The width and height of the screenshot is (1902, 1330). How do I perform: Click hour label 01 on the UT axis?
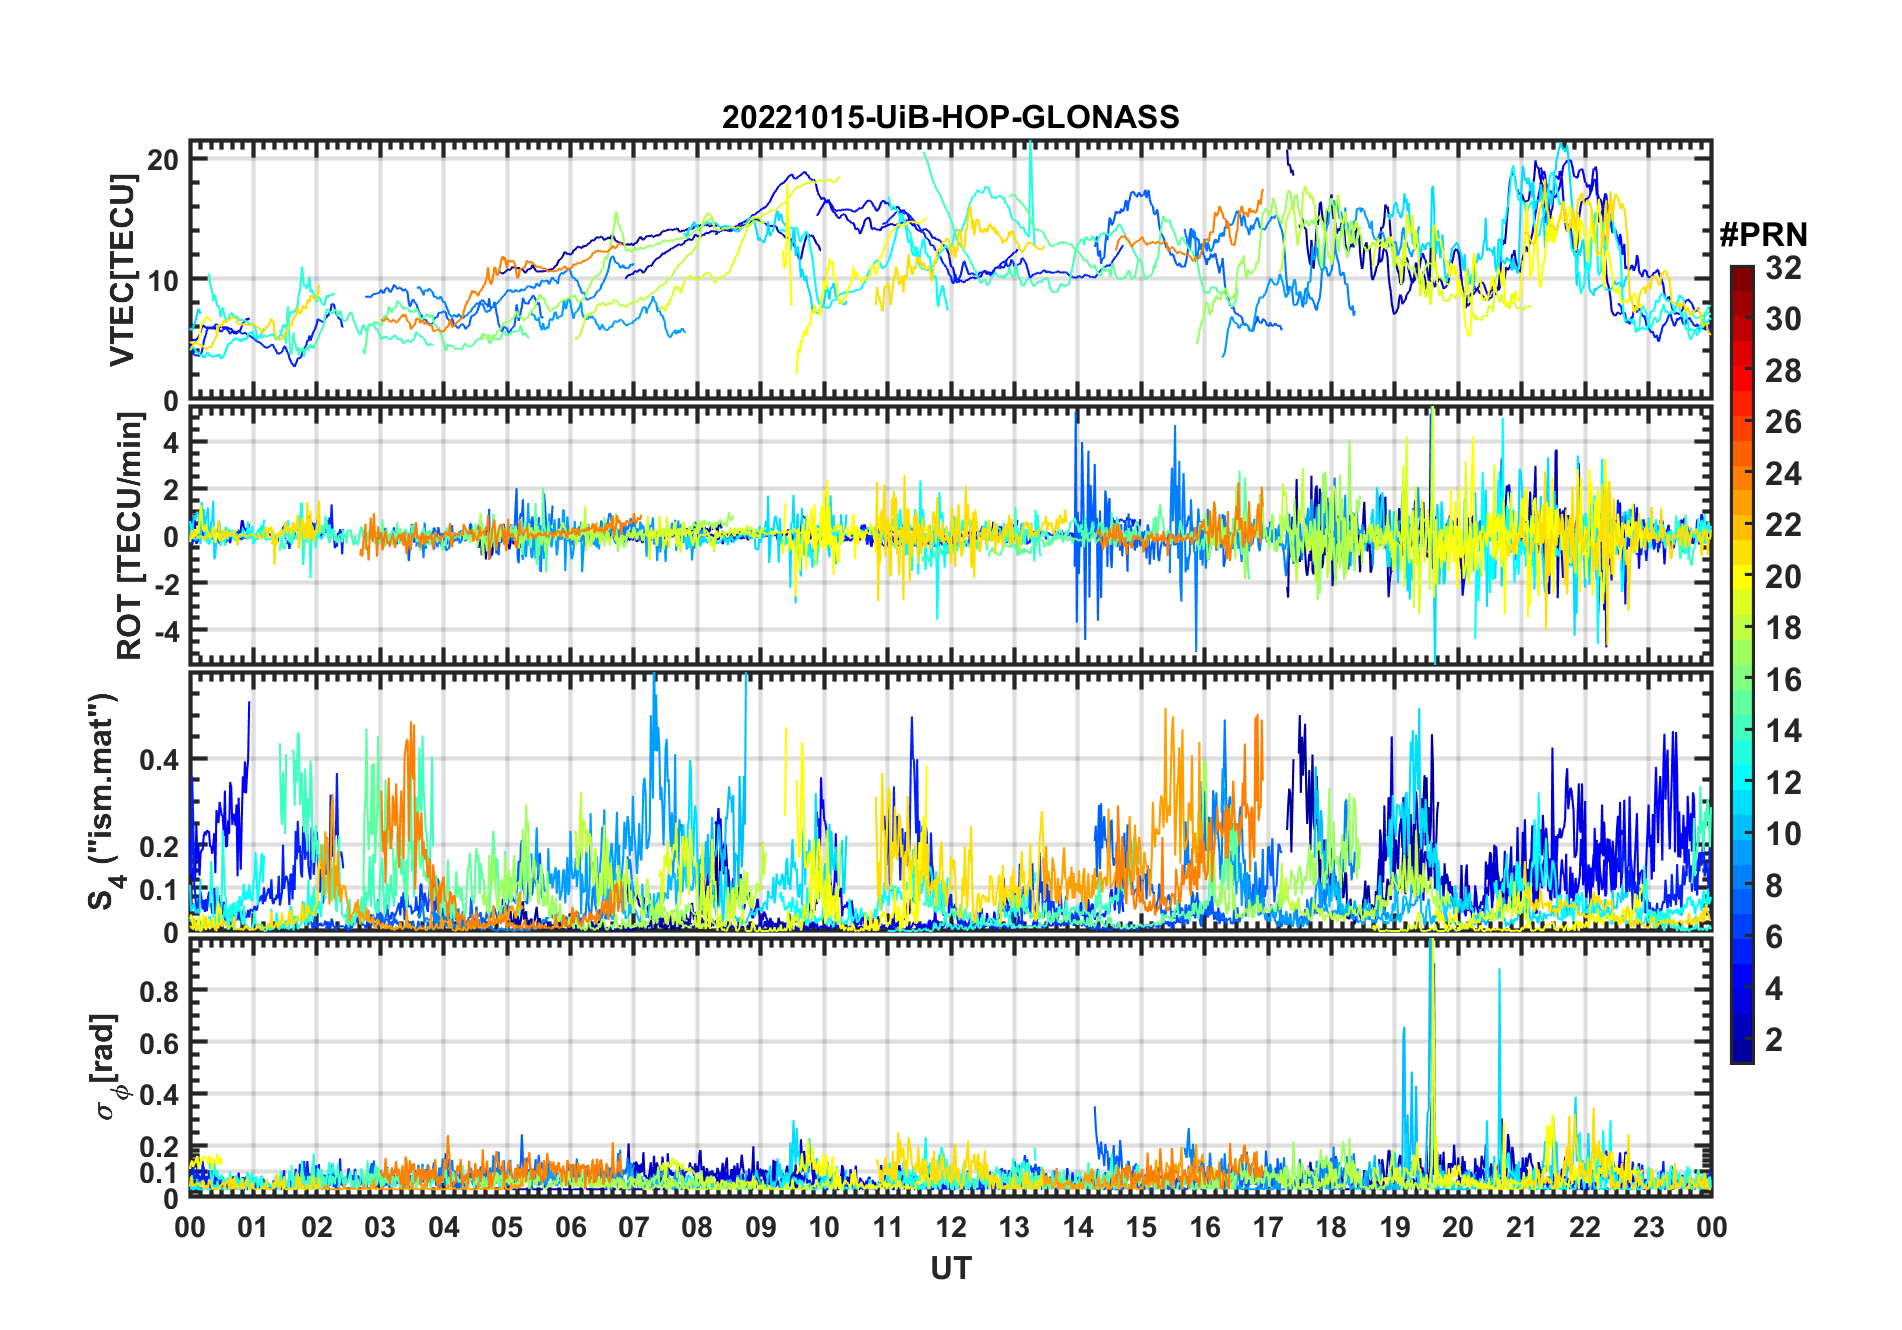click(253, 1228)
